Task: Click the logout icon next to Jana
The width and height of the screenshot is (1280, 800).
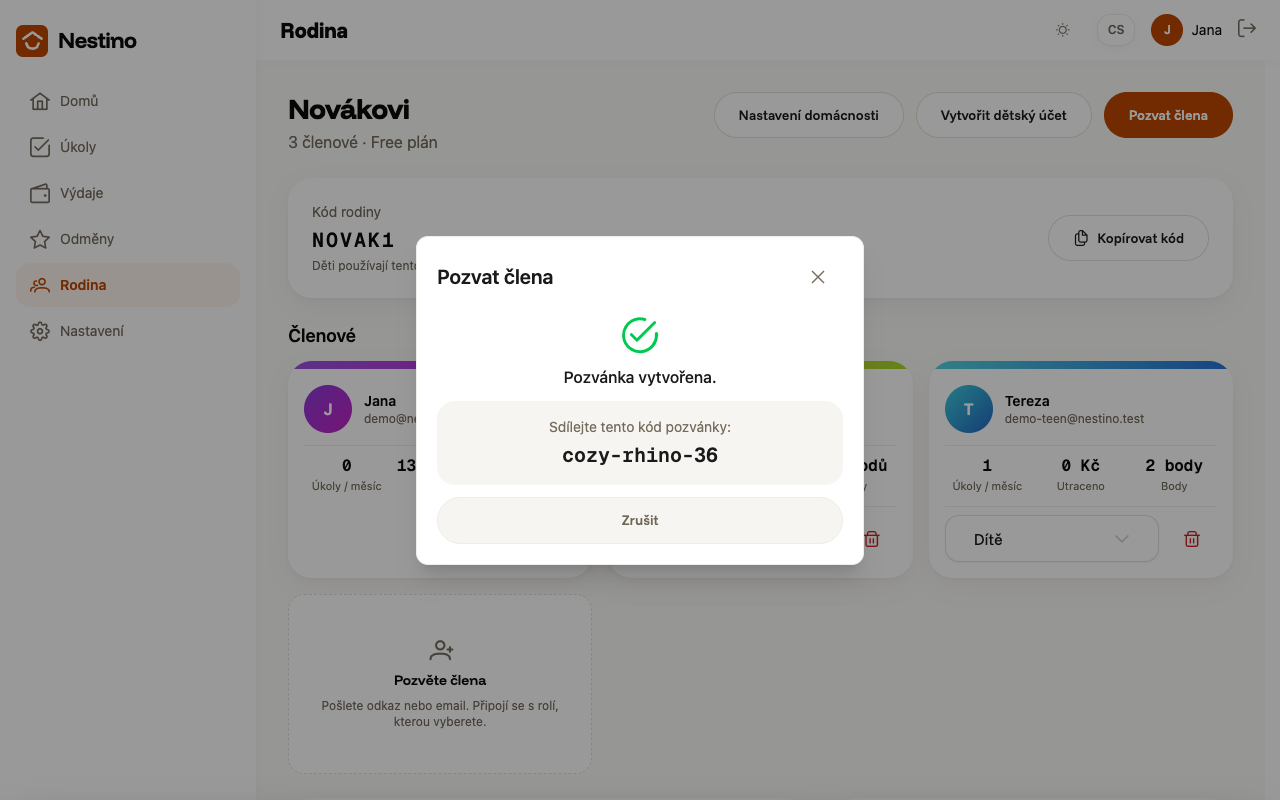Action: [1247, 29]
